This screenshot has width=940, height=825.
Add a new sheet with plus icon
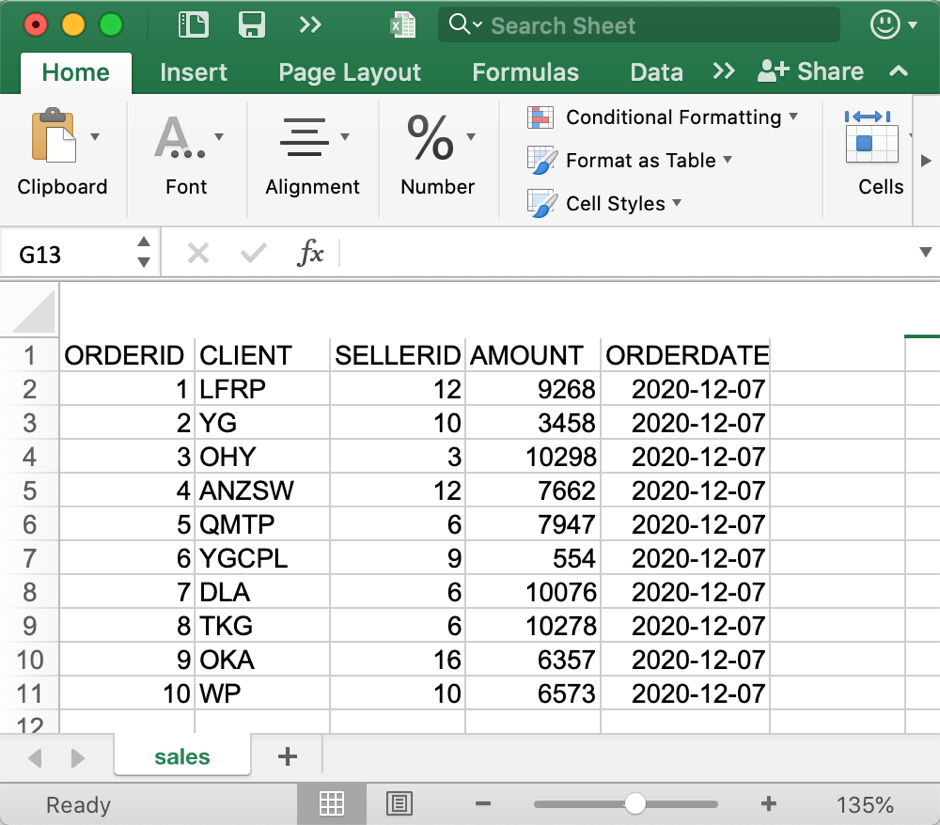[x=287, y=756]
